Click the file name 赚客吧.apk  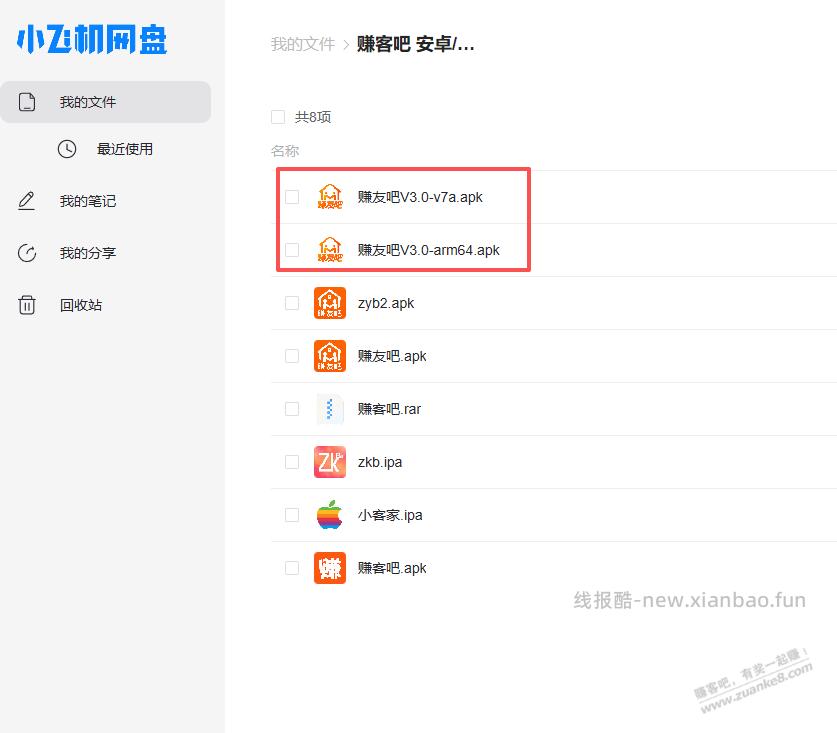pyautogui.click(x=392, y=568)
